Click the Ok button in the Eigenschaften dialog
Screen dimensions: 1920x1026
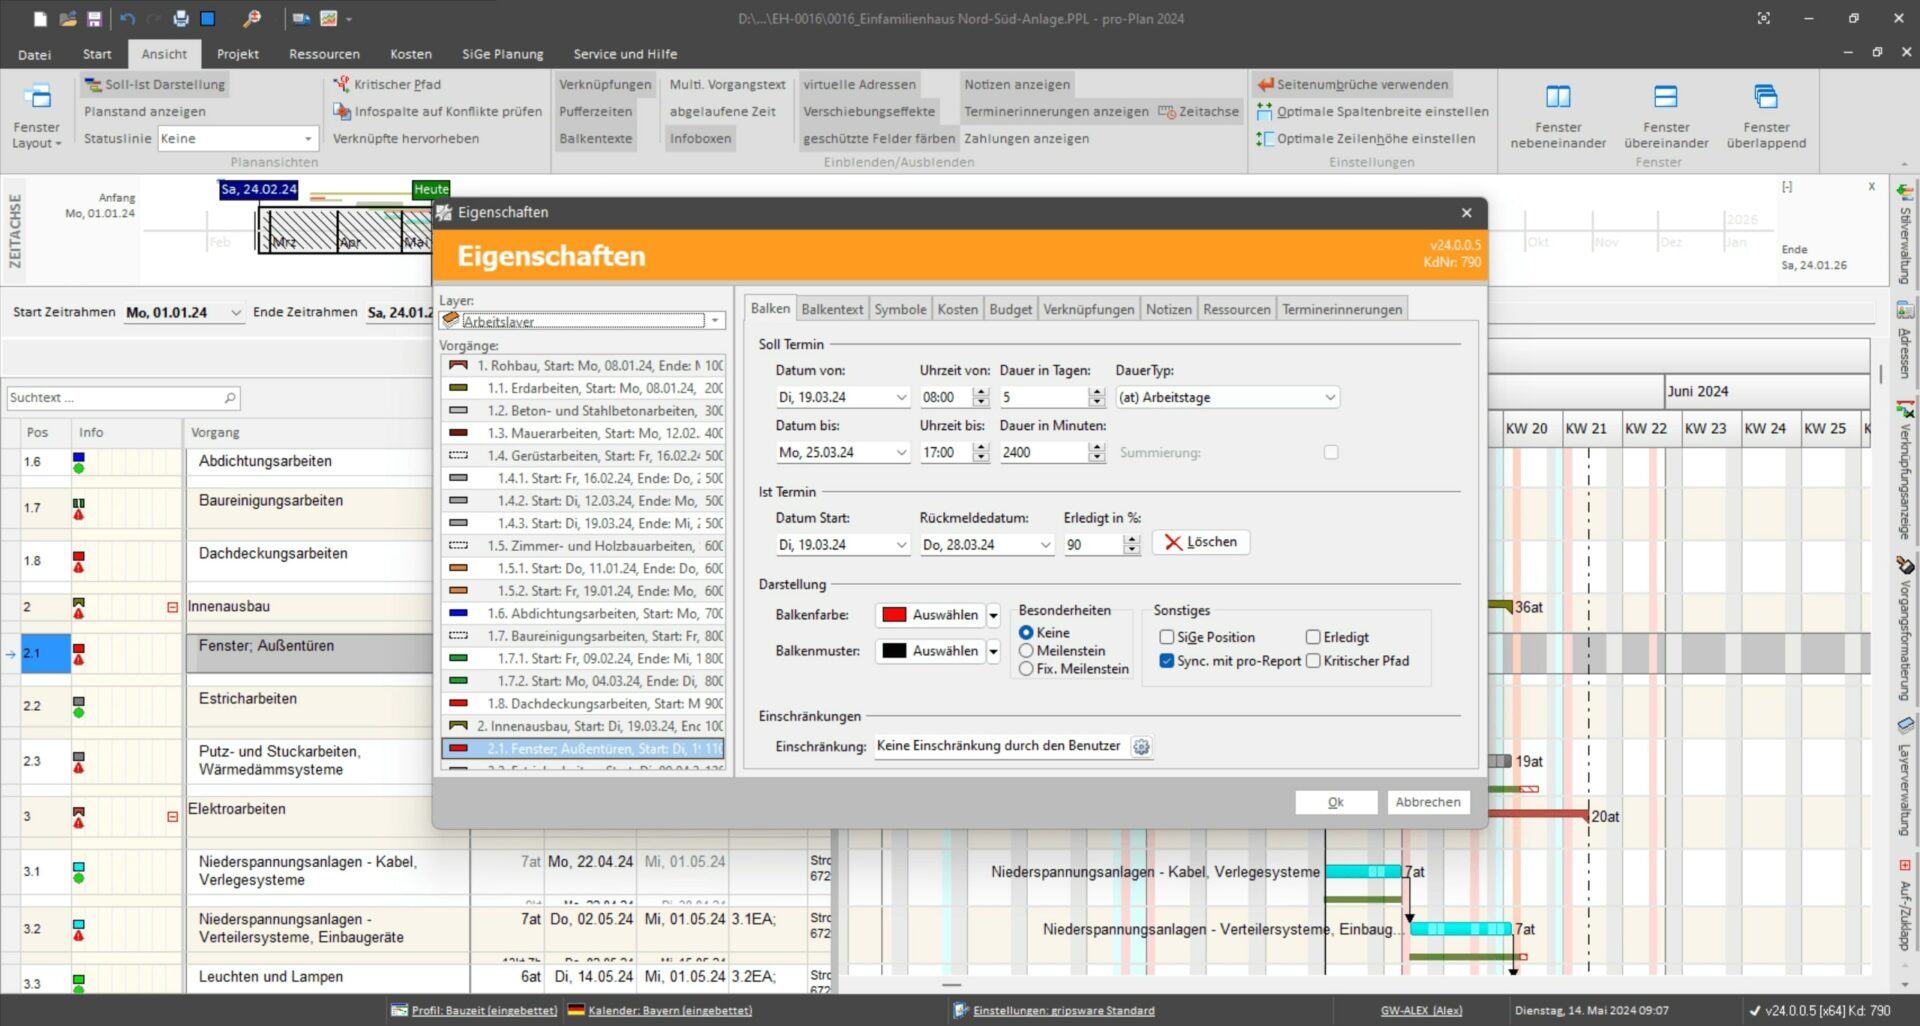coord(1336,801)
